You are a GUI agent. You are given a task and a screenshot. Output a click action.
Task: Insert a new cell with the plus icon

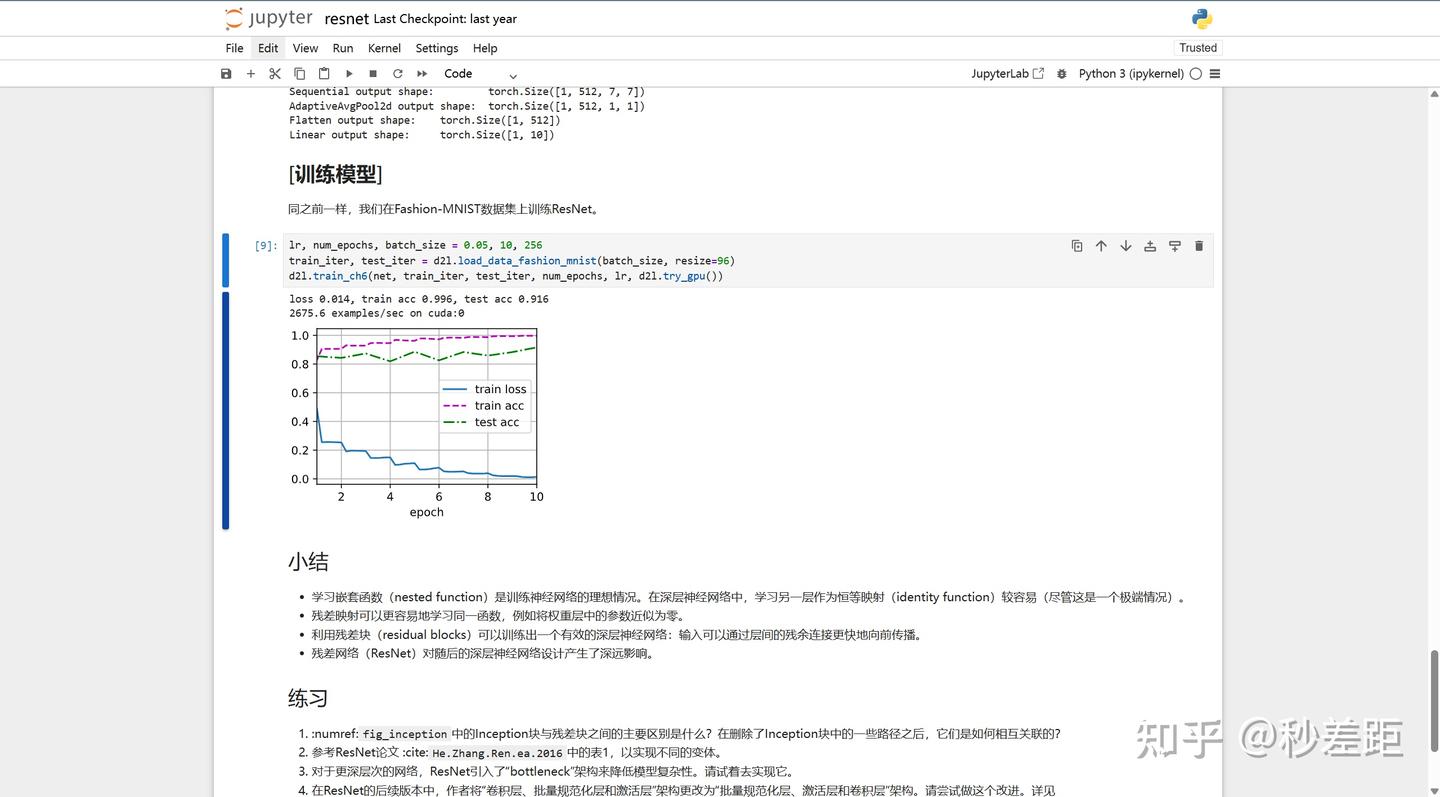click(x=251, y=73)
